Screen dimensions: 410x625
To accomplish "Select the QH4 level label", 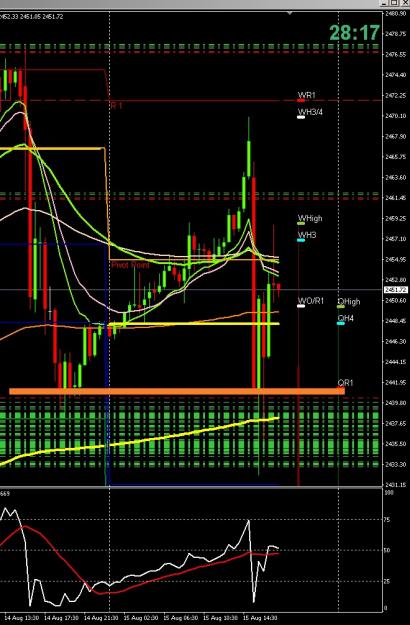I will pos(345,318).
